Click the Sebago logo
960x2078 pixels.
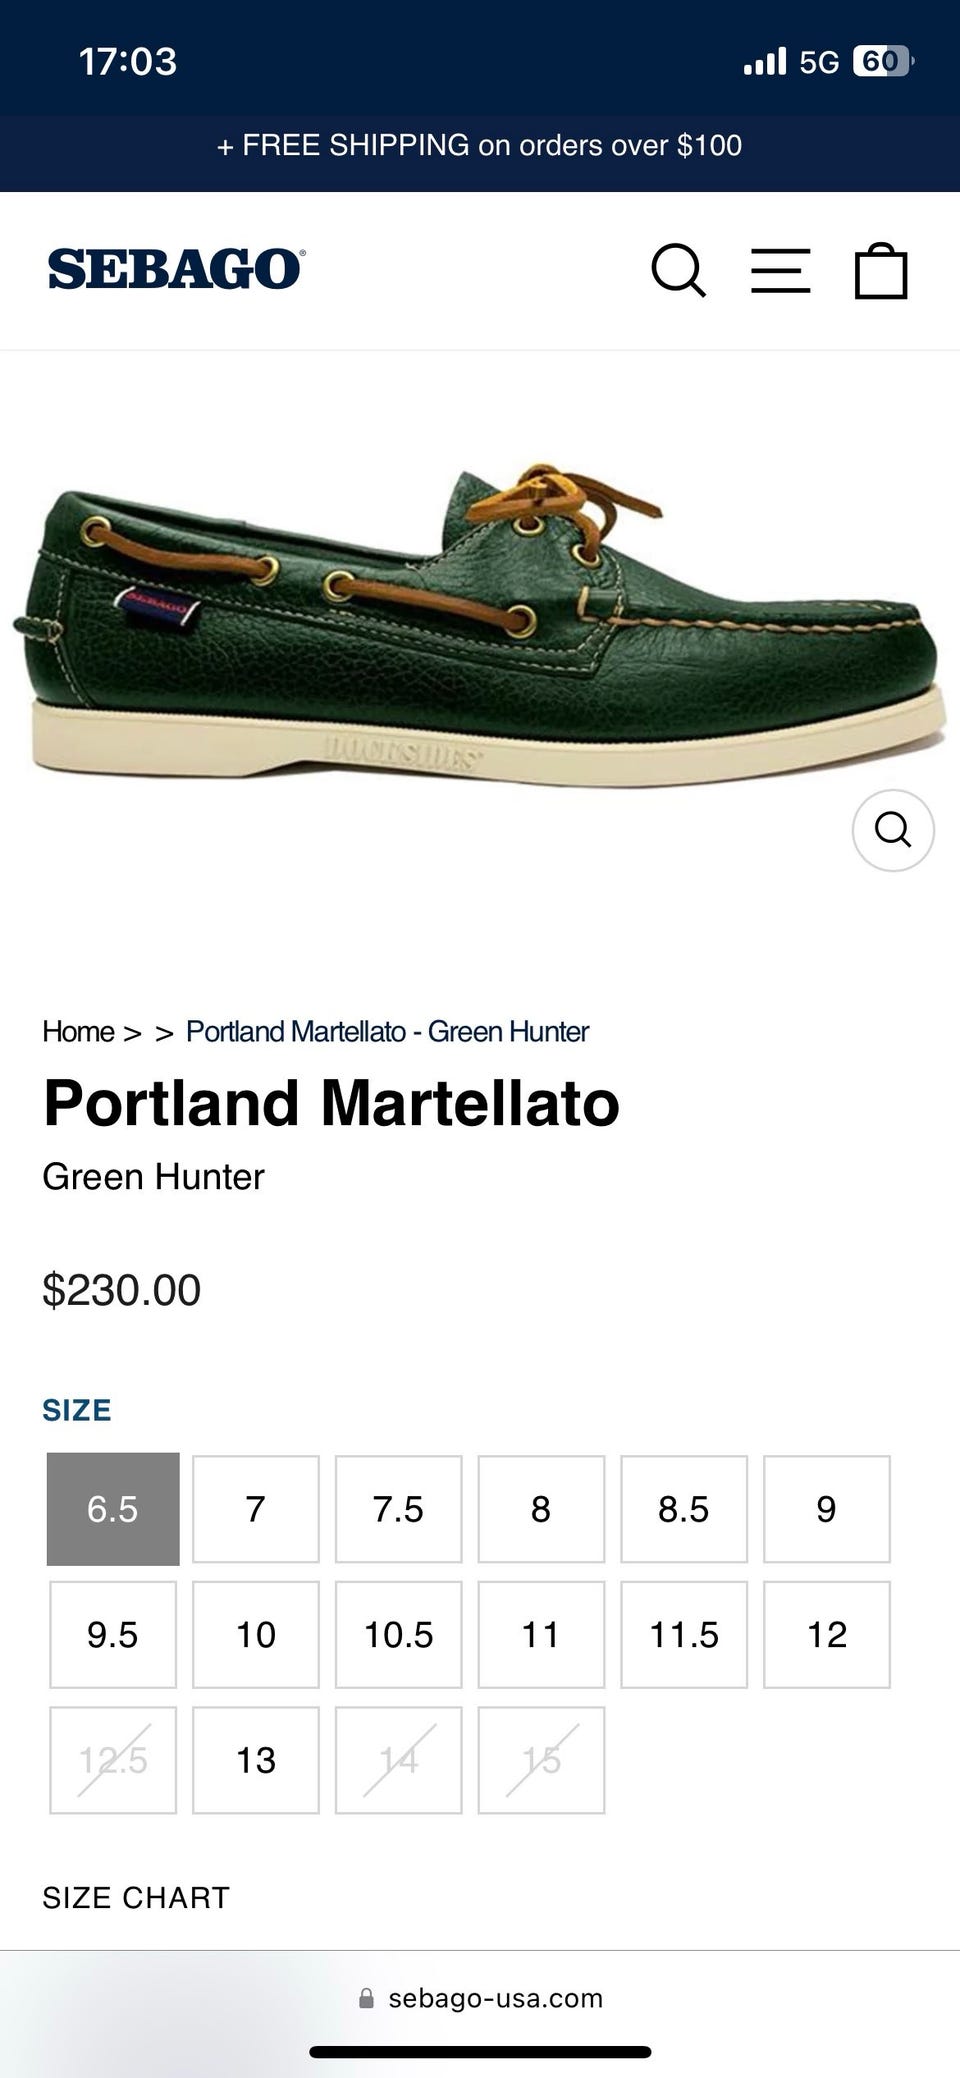pyautogui.click(x=176, y=270)
